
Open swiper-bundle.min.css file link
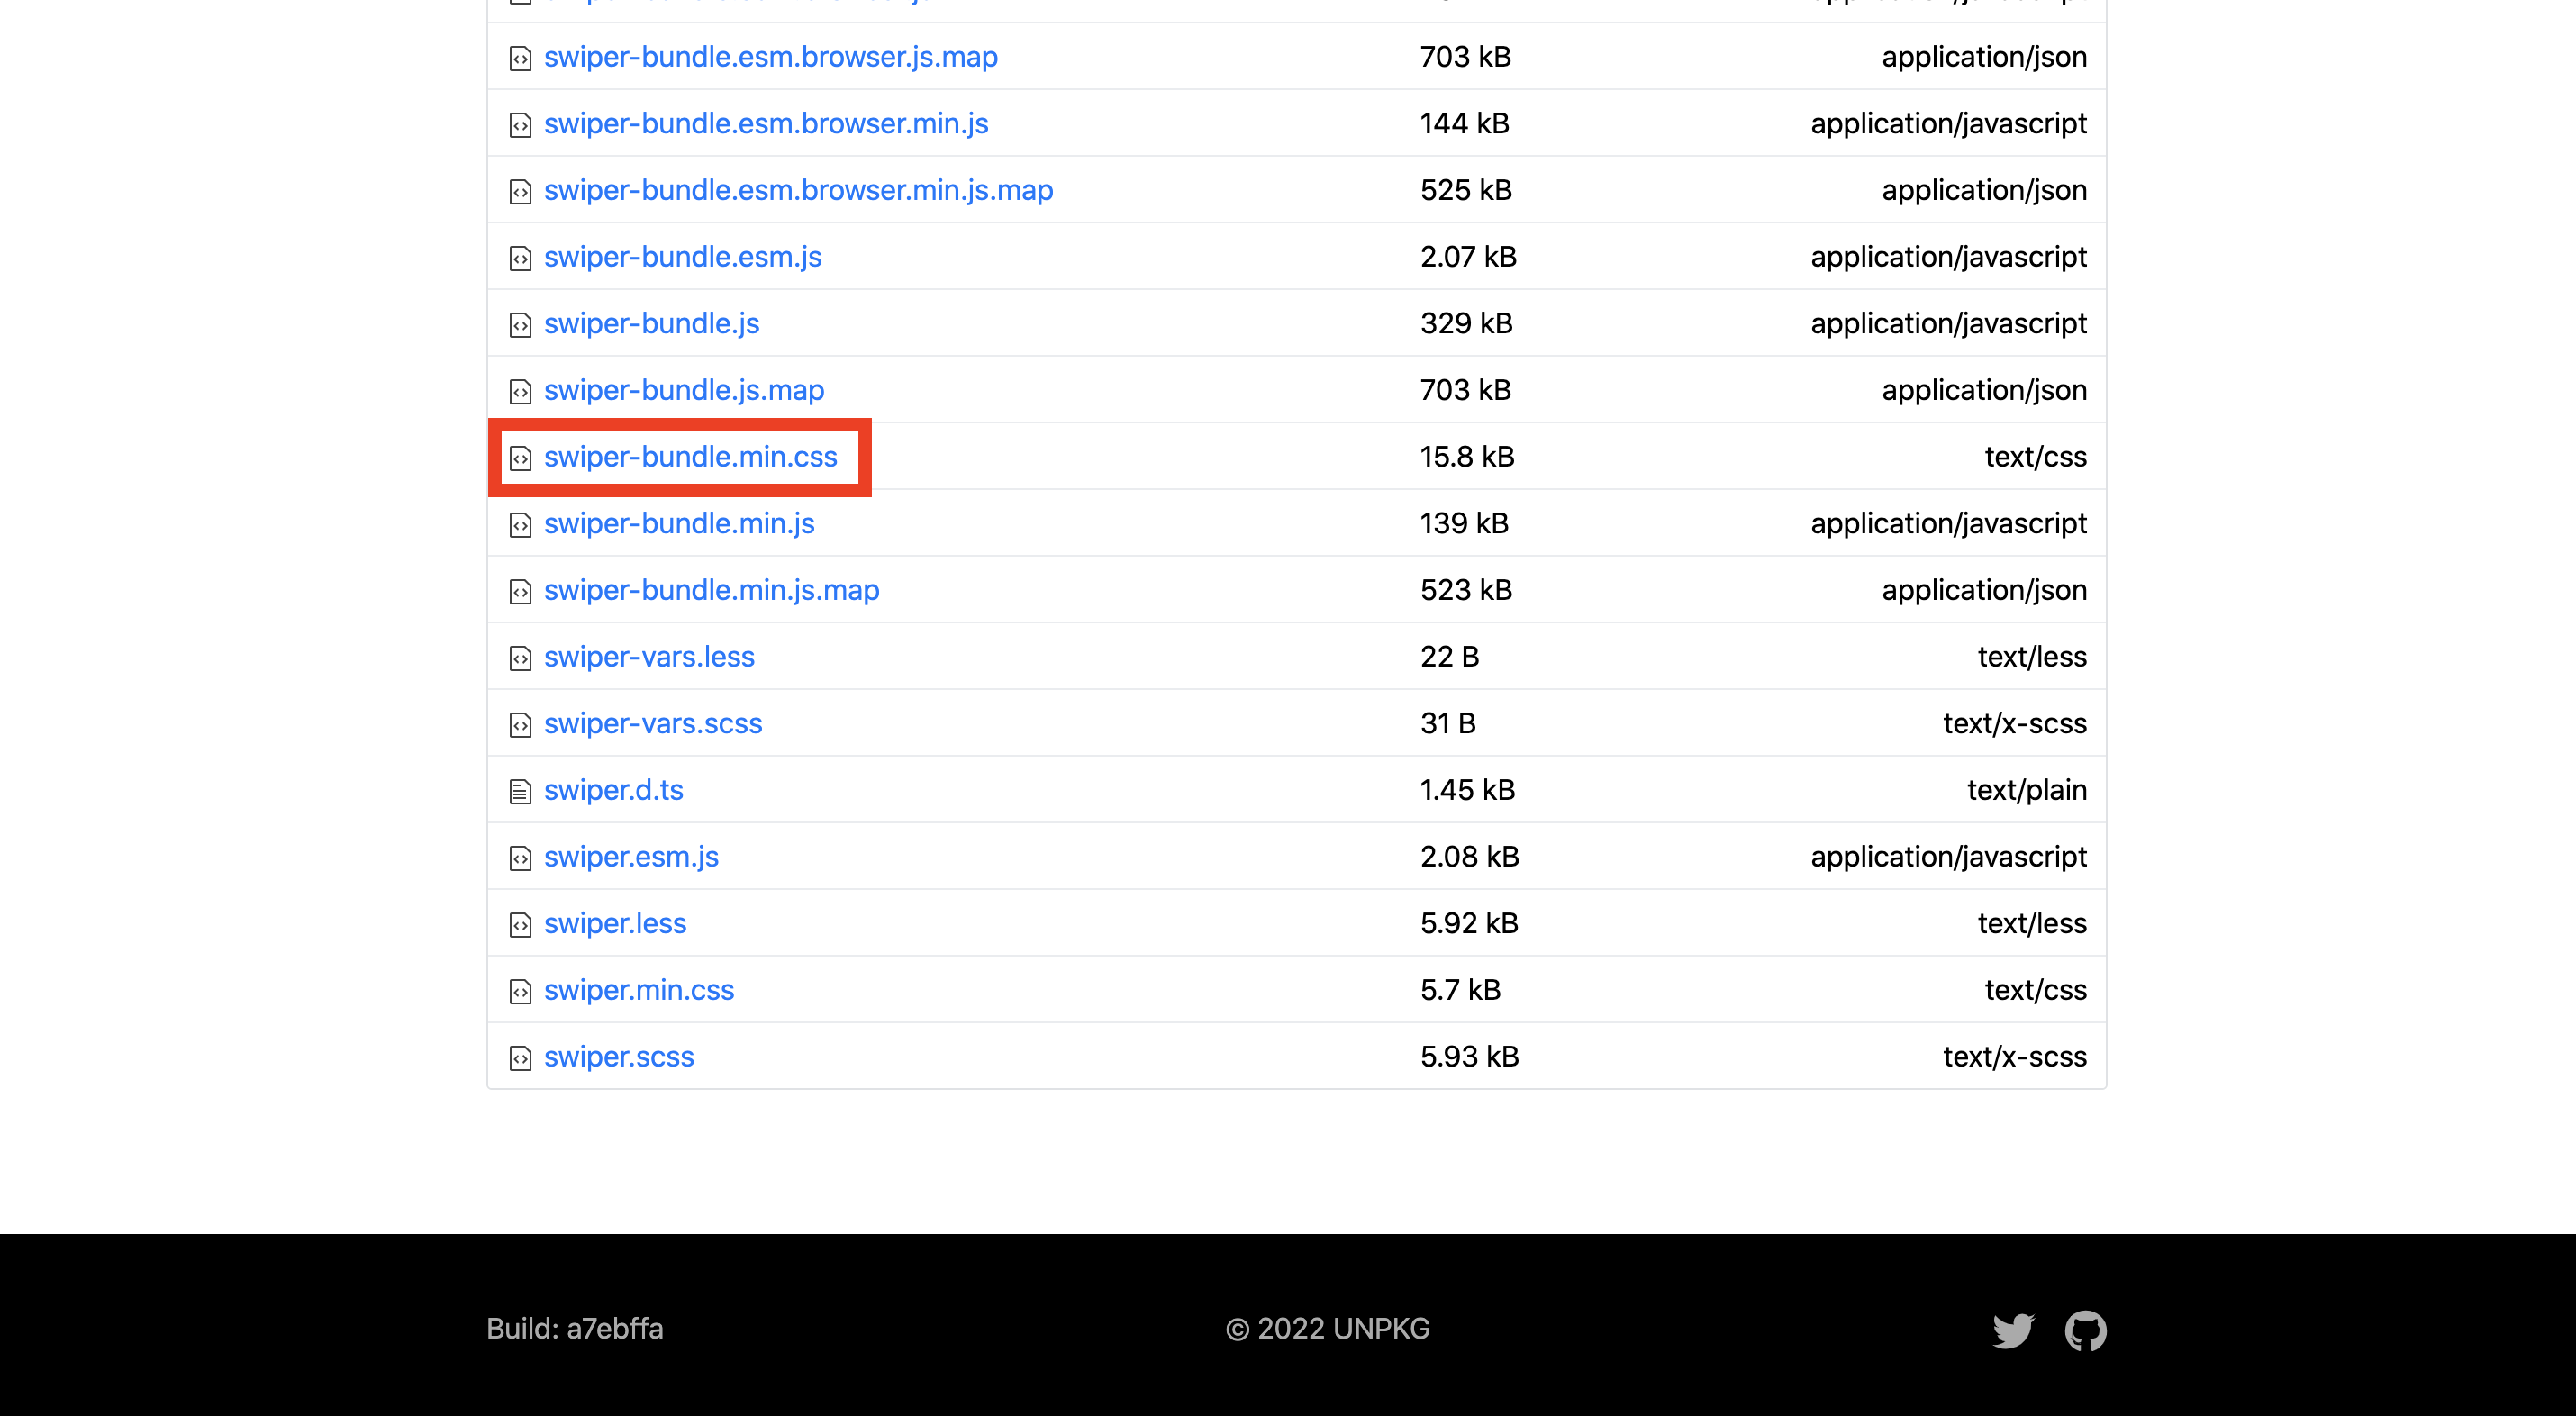tap(690, 457)
